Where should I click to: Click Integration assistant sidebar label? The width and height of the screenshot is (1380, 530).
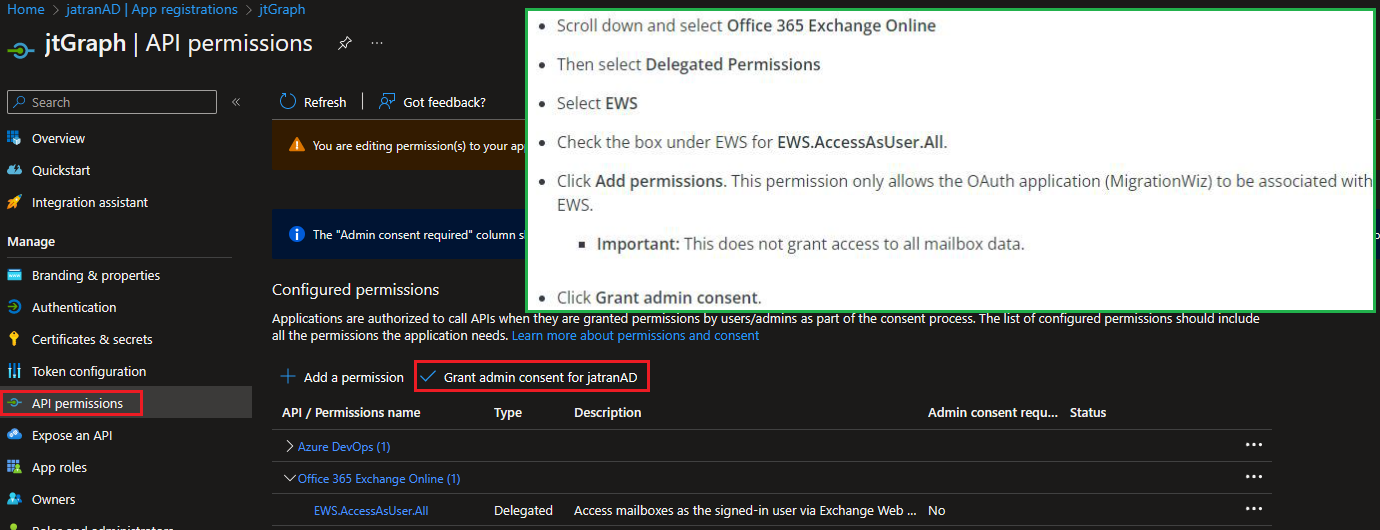(x=90, y=202)
